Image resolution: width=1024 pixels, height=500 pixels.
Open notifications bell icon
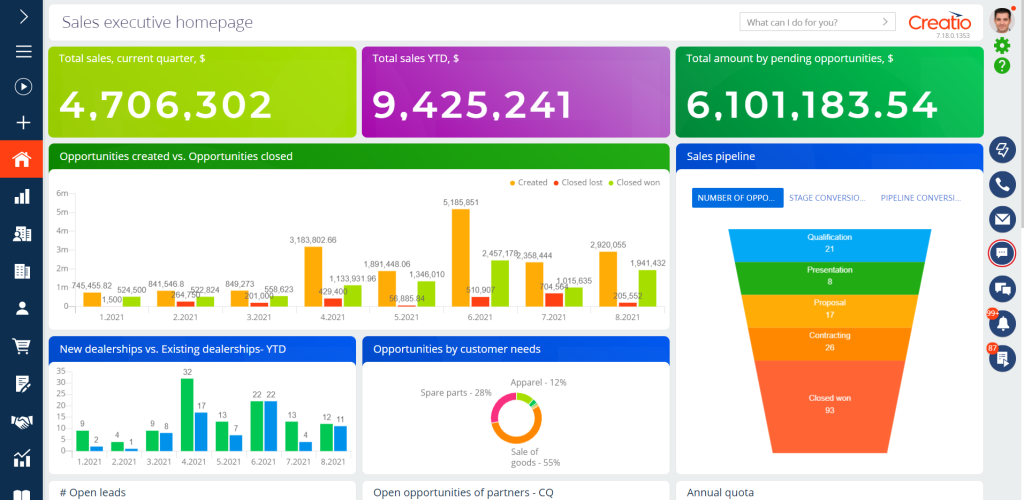tap(1002, 323)
